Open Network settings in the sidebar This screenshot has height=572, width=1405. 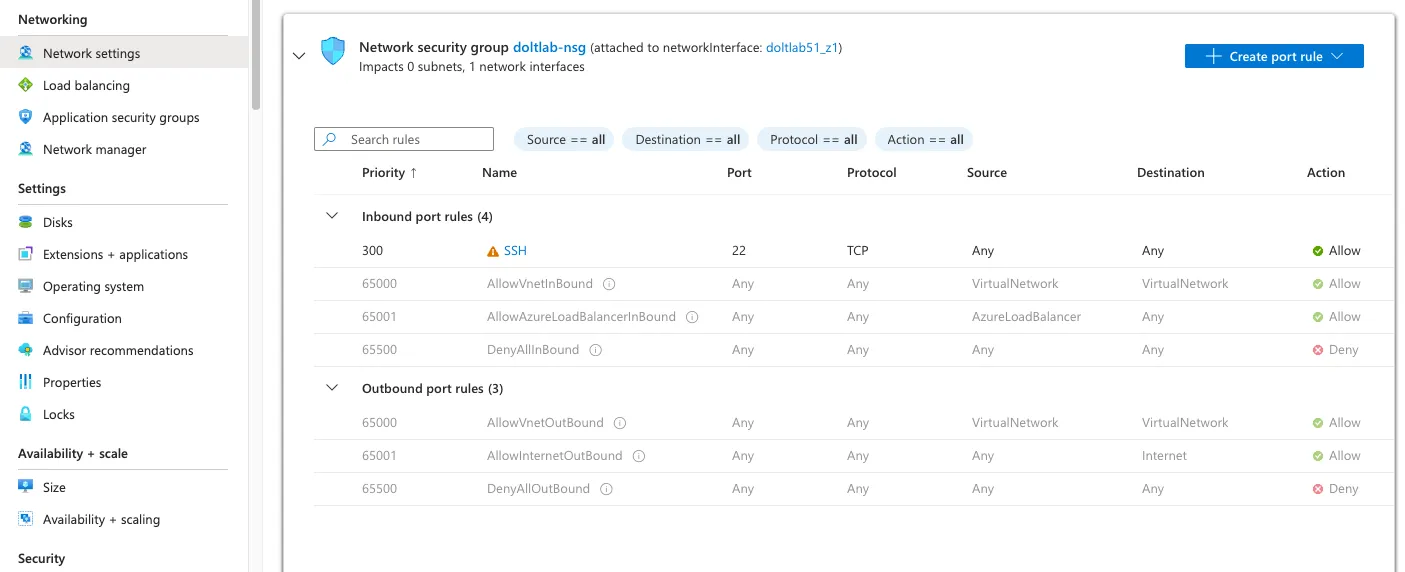tap(91, 54)
